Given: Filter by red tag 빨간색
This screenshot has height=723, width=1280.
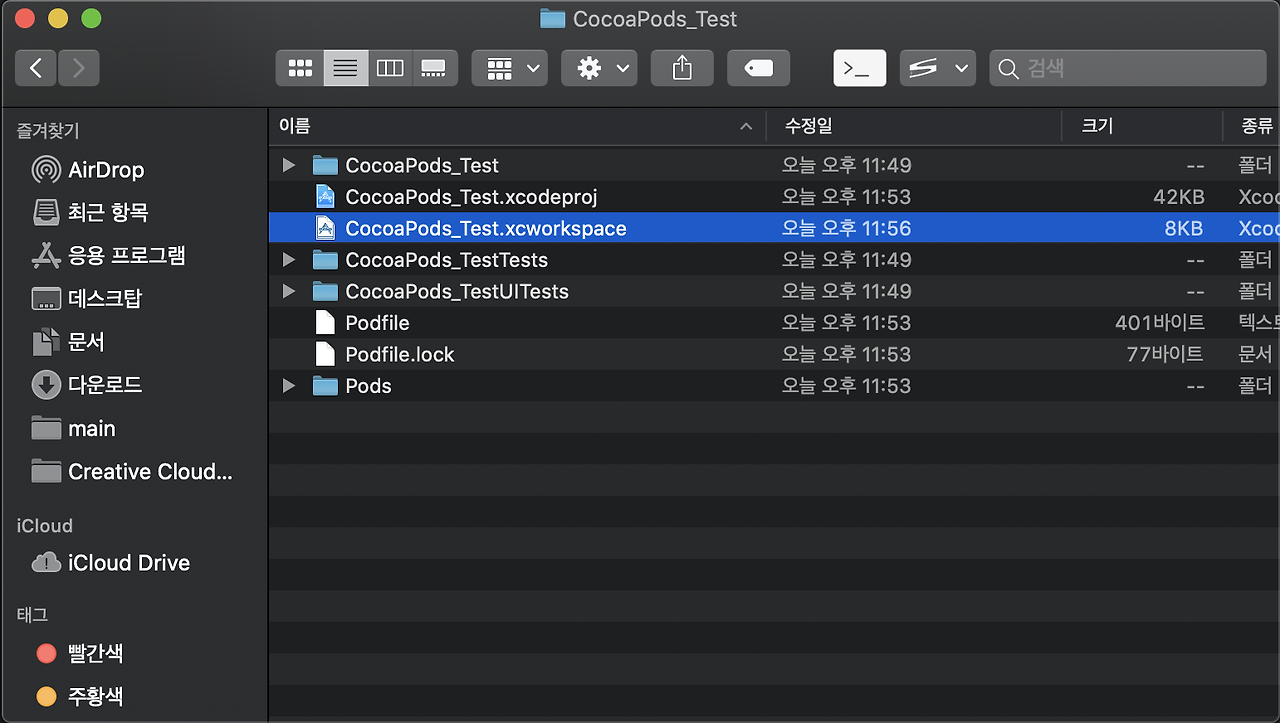Looking at the screenshot, I should click(80, 653).
